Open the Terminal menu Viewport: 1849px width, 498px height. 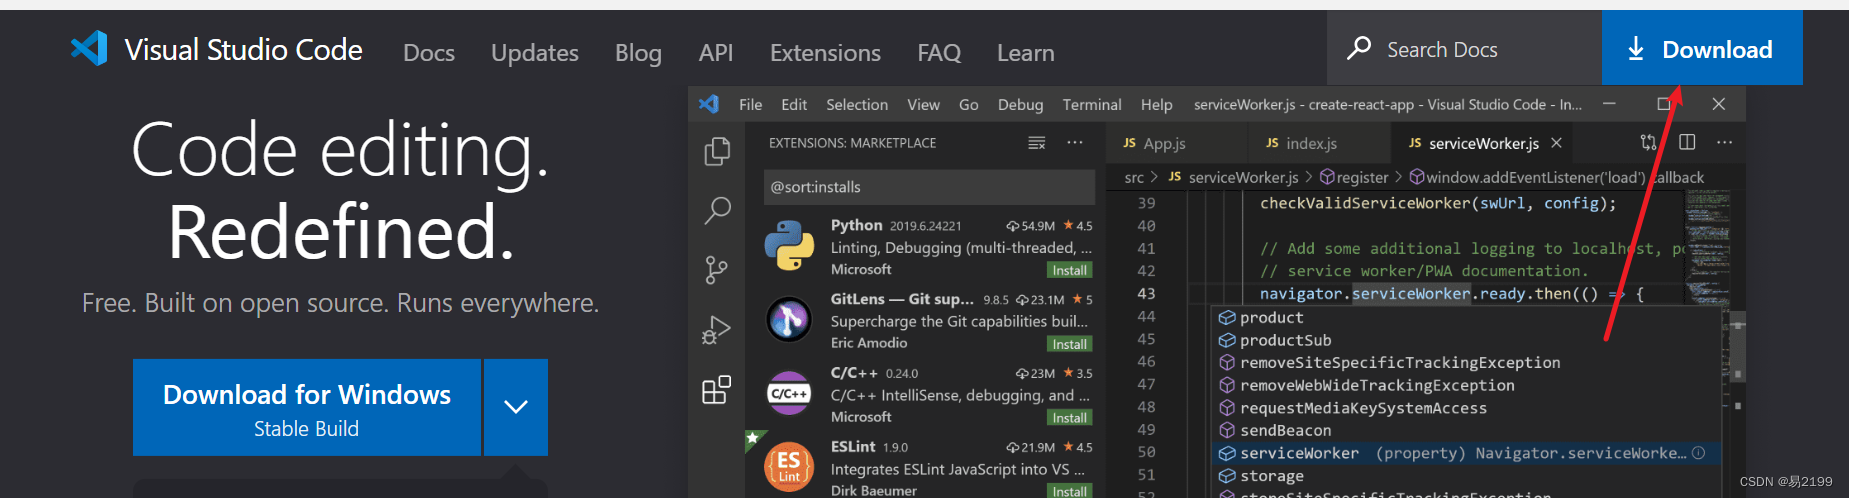[1092, 104]
